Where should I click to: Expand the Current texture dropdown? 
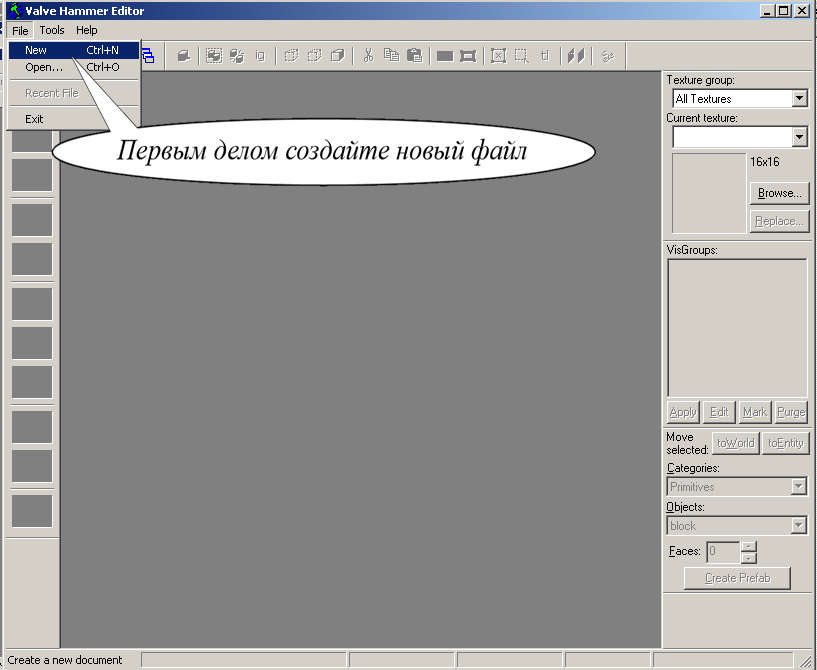(799, 137)
